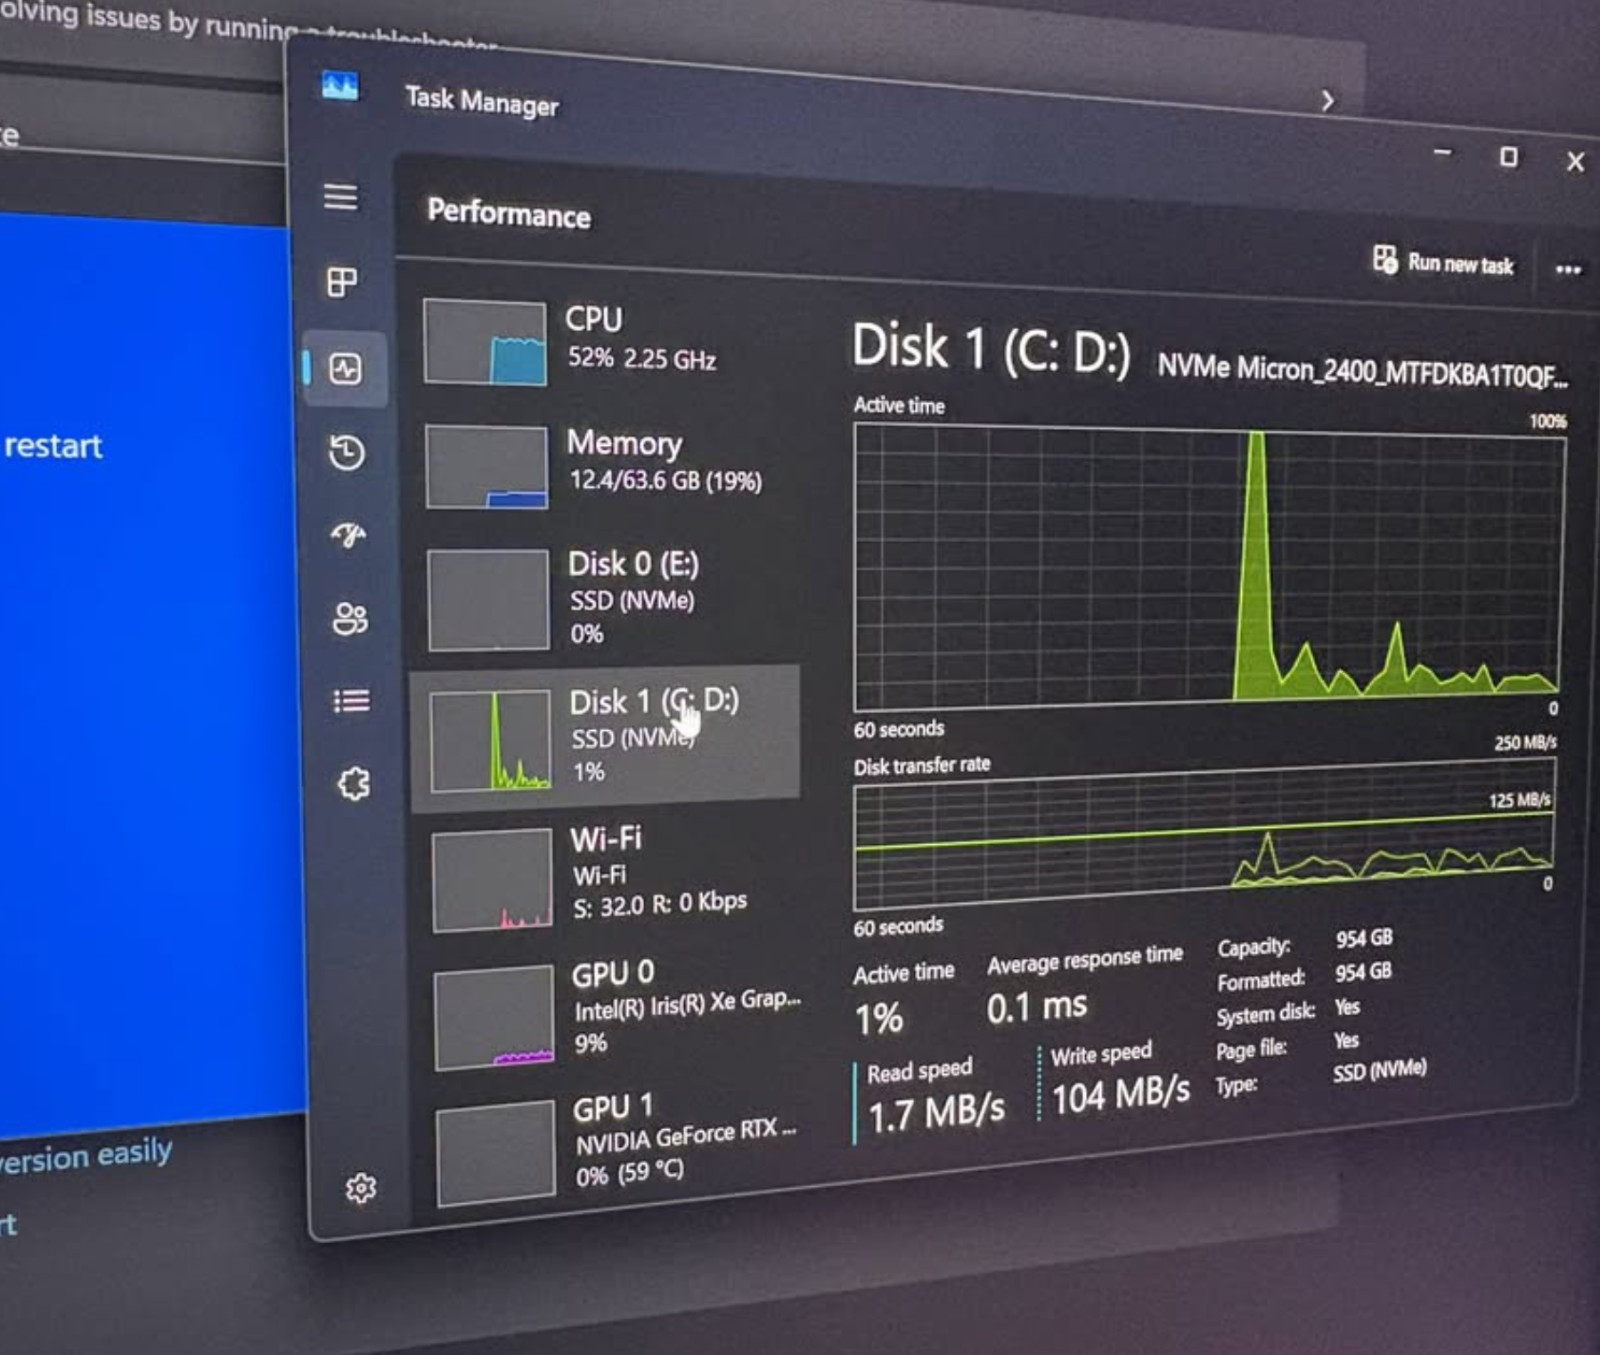1600x1355 pixels.
Task: Click the Read speed 1.7 MB/s value
Action: pos(936,1112)
